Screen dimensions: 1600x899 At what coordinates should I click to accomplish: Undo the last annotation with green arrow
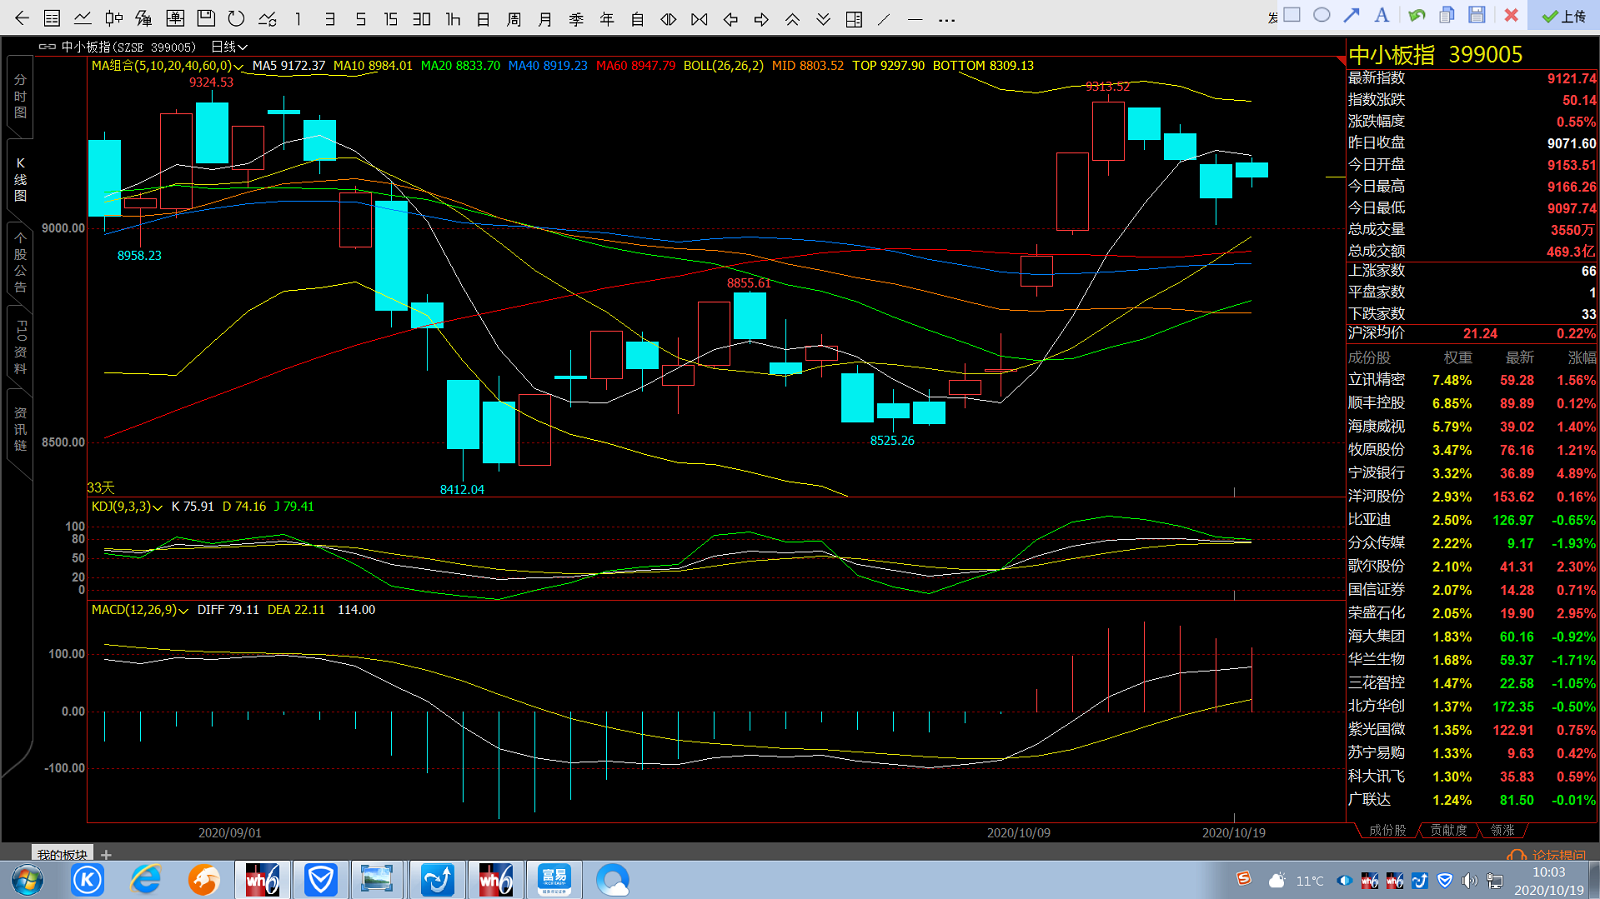click(1417, 15)
